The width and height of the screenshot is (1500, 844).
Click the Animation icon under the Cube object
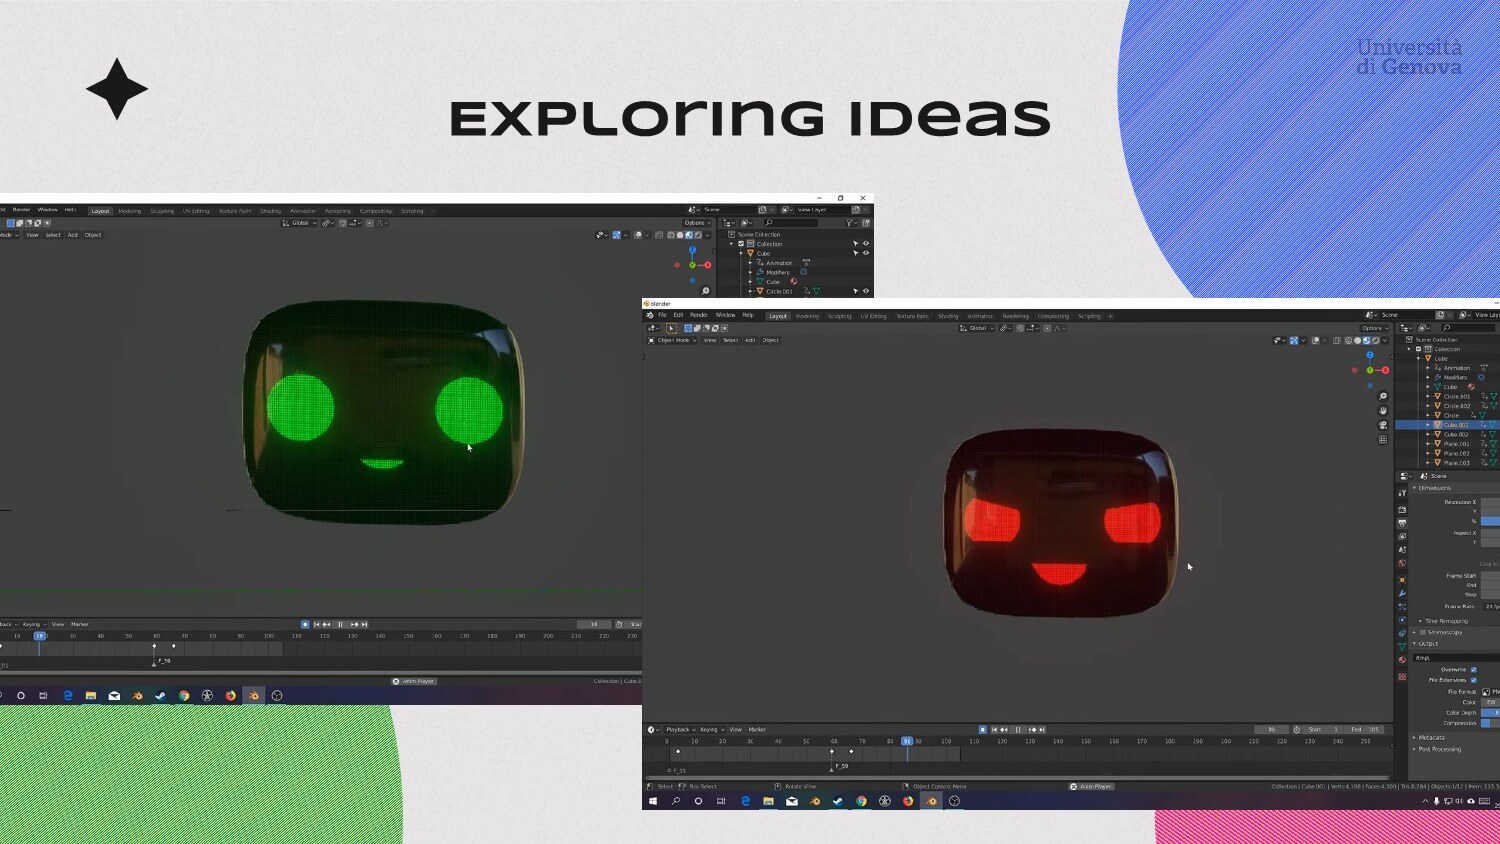tap(1439, 368)
